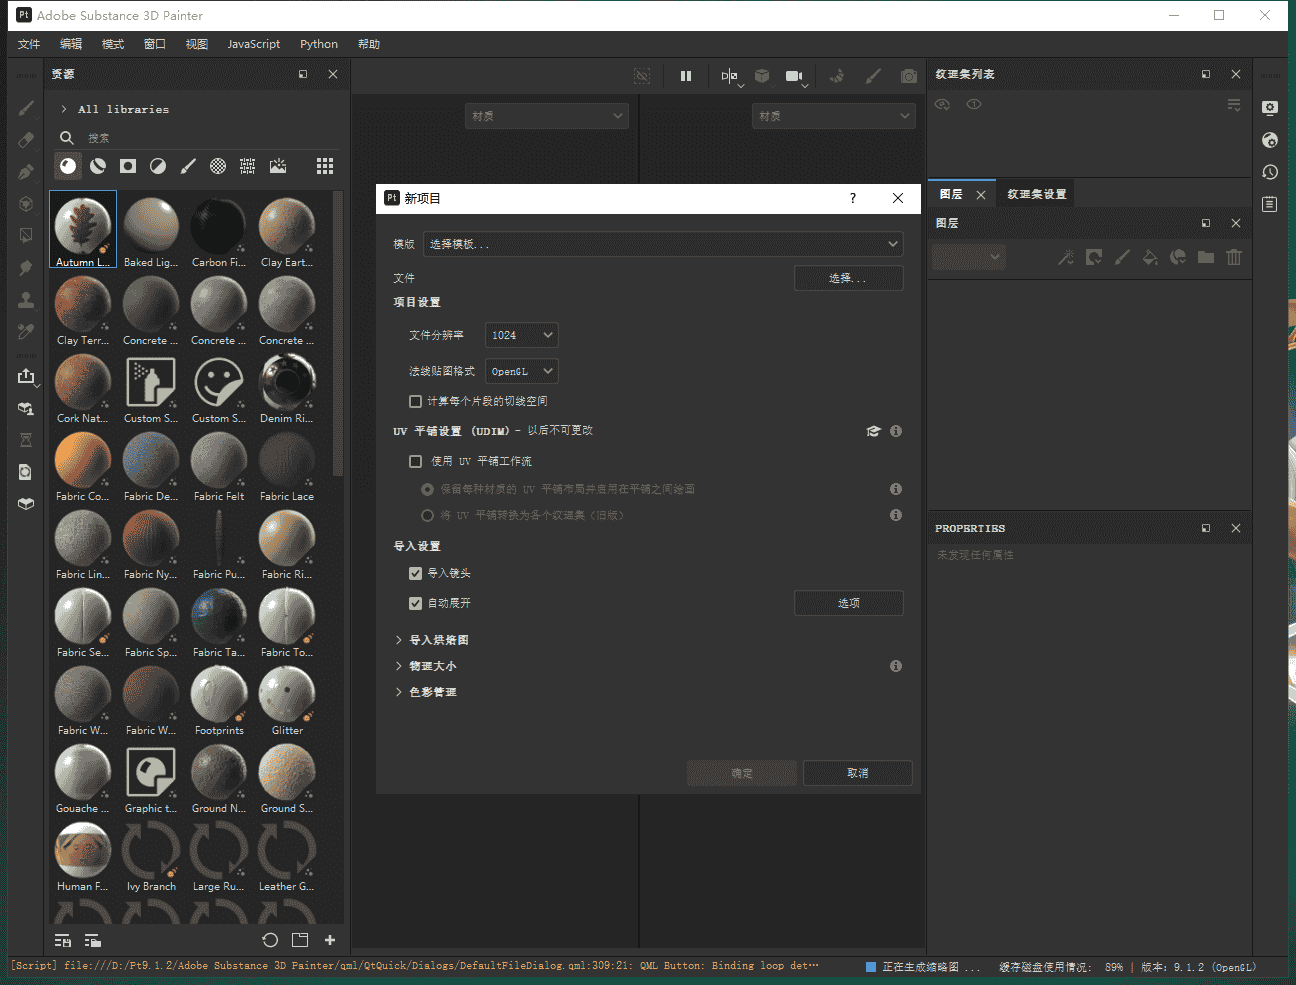Add folder in layers toolbar
The height and width of the screenshot is (985, 1296).
1206,257
